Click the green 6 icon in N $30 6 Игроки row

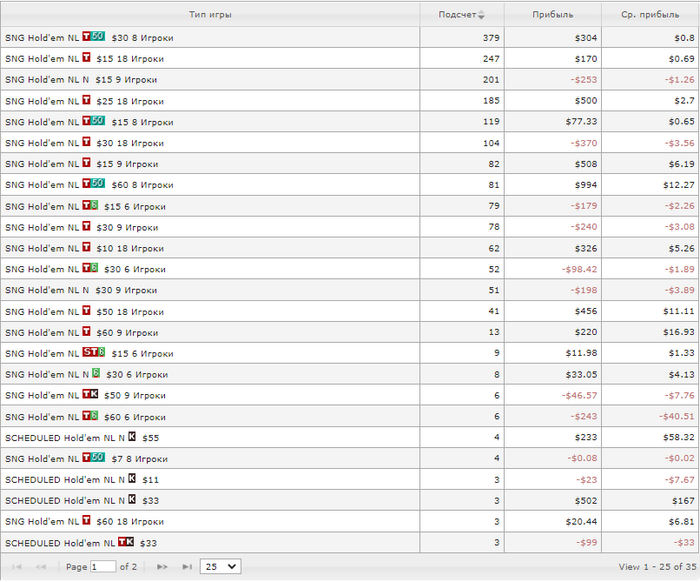point(96,373)
